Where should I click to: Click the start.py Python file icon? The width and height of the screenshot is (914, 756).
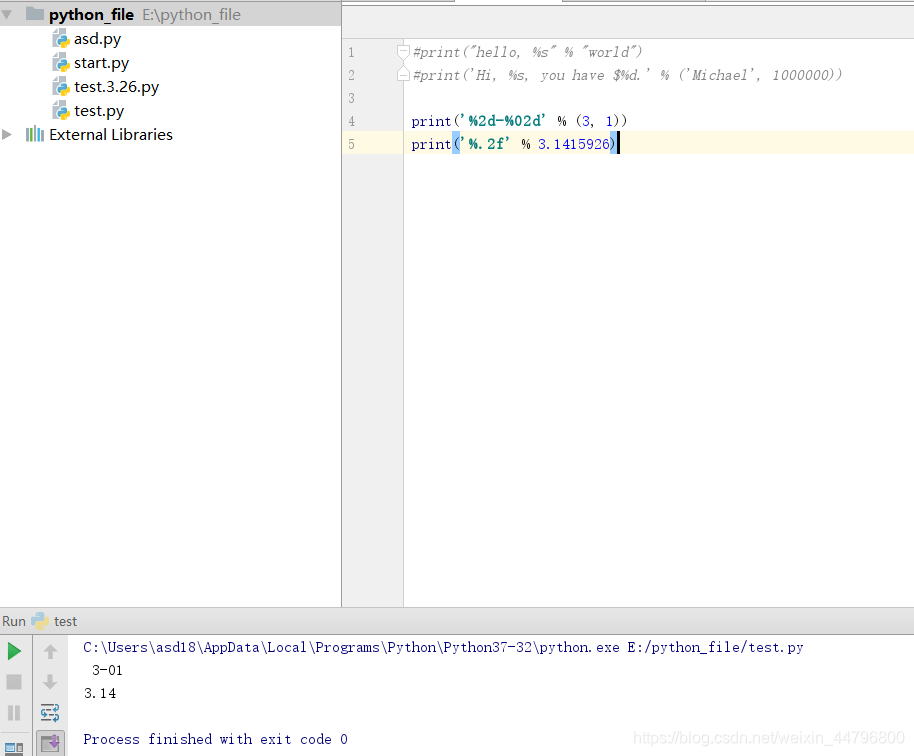pos(61,63)
